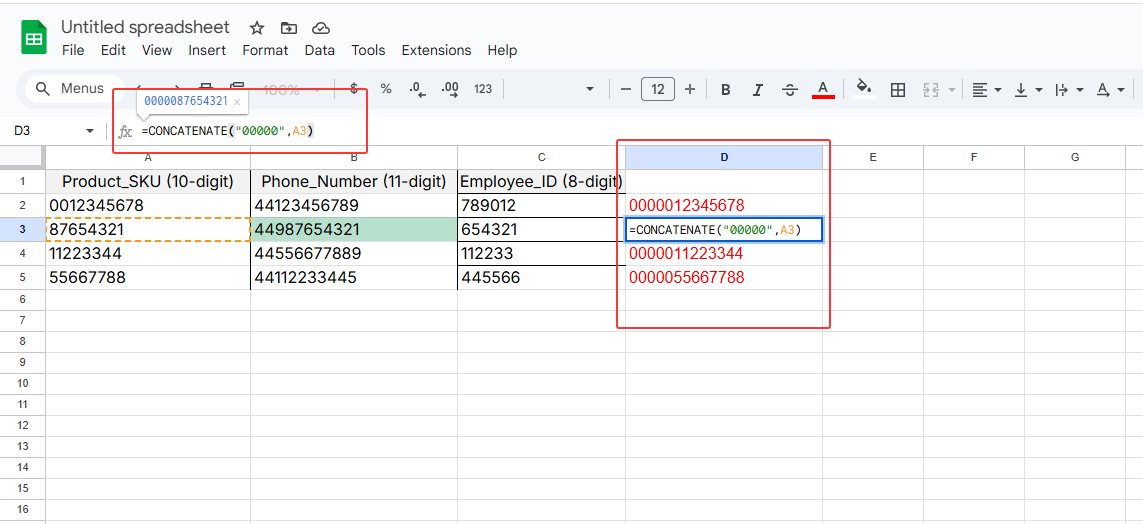Click the increase font size plus button
1143x524 pixels.
690,89
